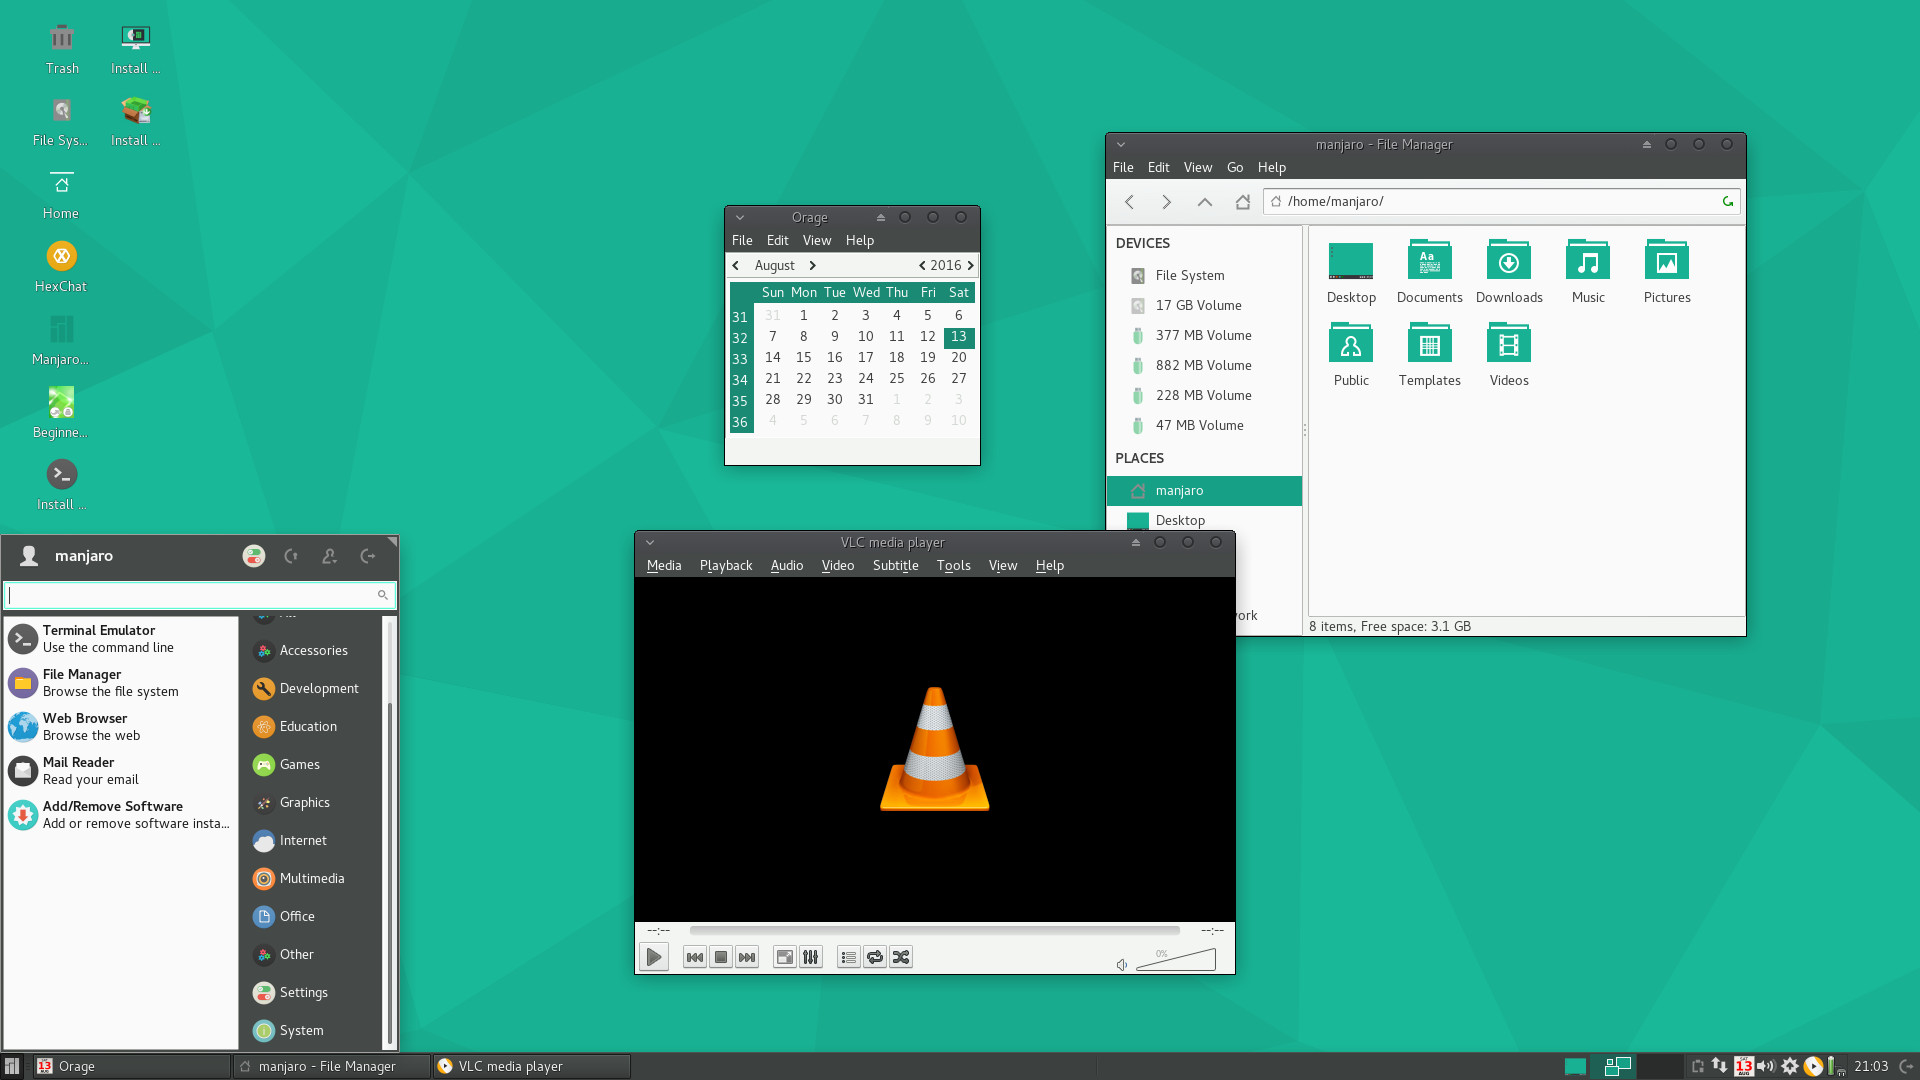The width and height of the screenshot is (1920, 1080).
Task: Launch Terminal Emulator from favorites
Action: pos(98,639)
